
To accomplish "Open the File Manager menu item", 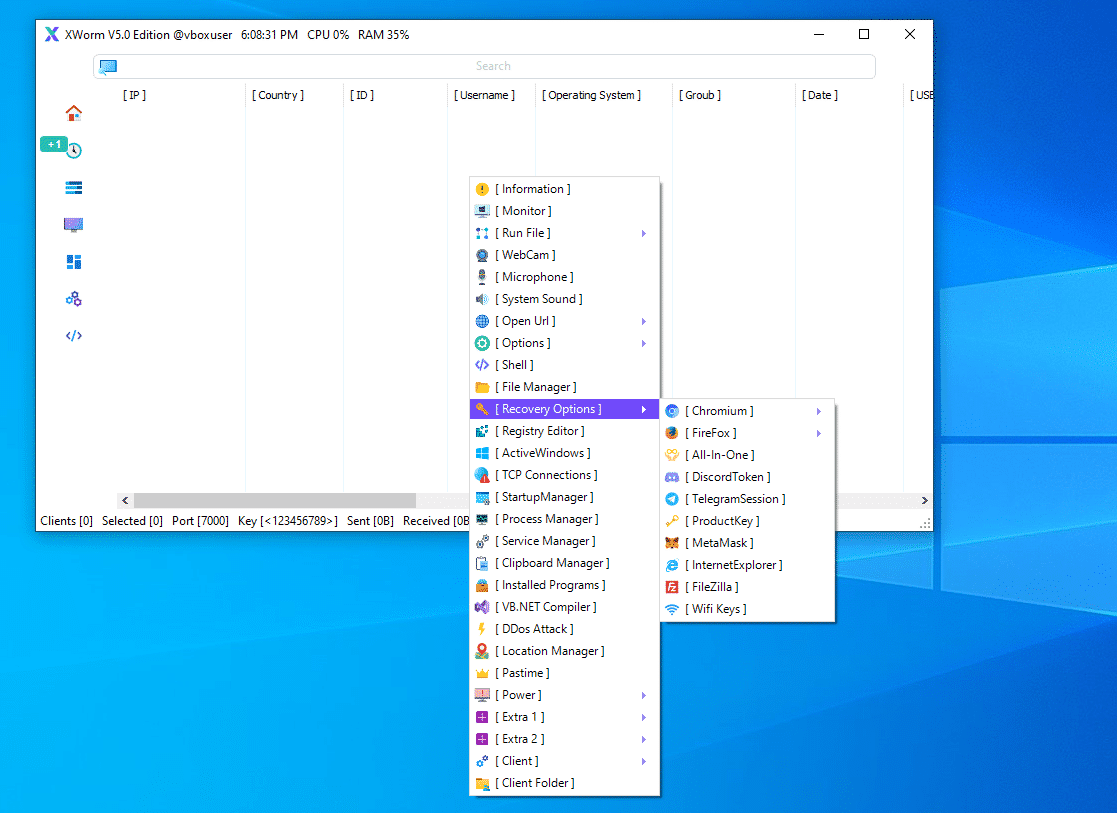I will point(538,387).
